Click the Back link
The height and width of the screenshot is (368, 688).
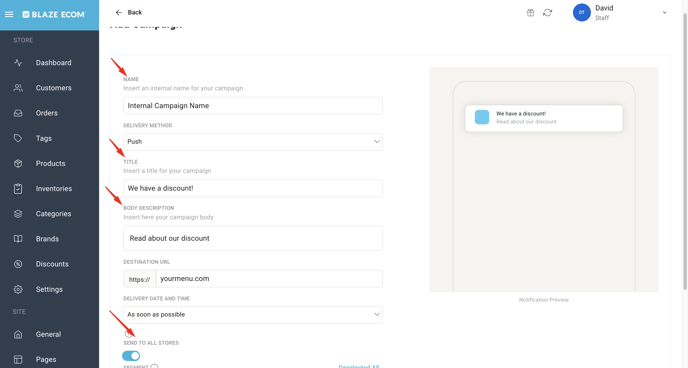tap(129, 12)
